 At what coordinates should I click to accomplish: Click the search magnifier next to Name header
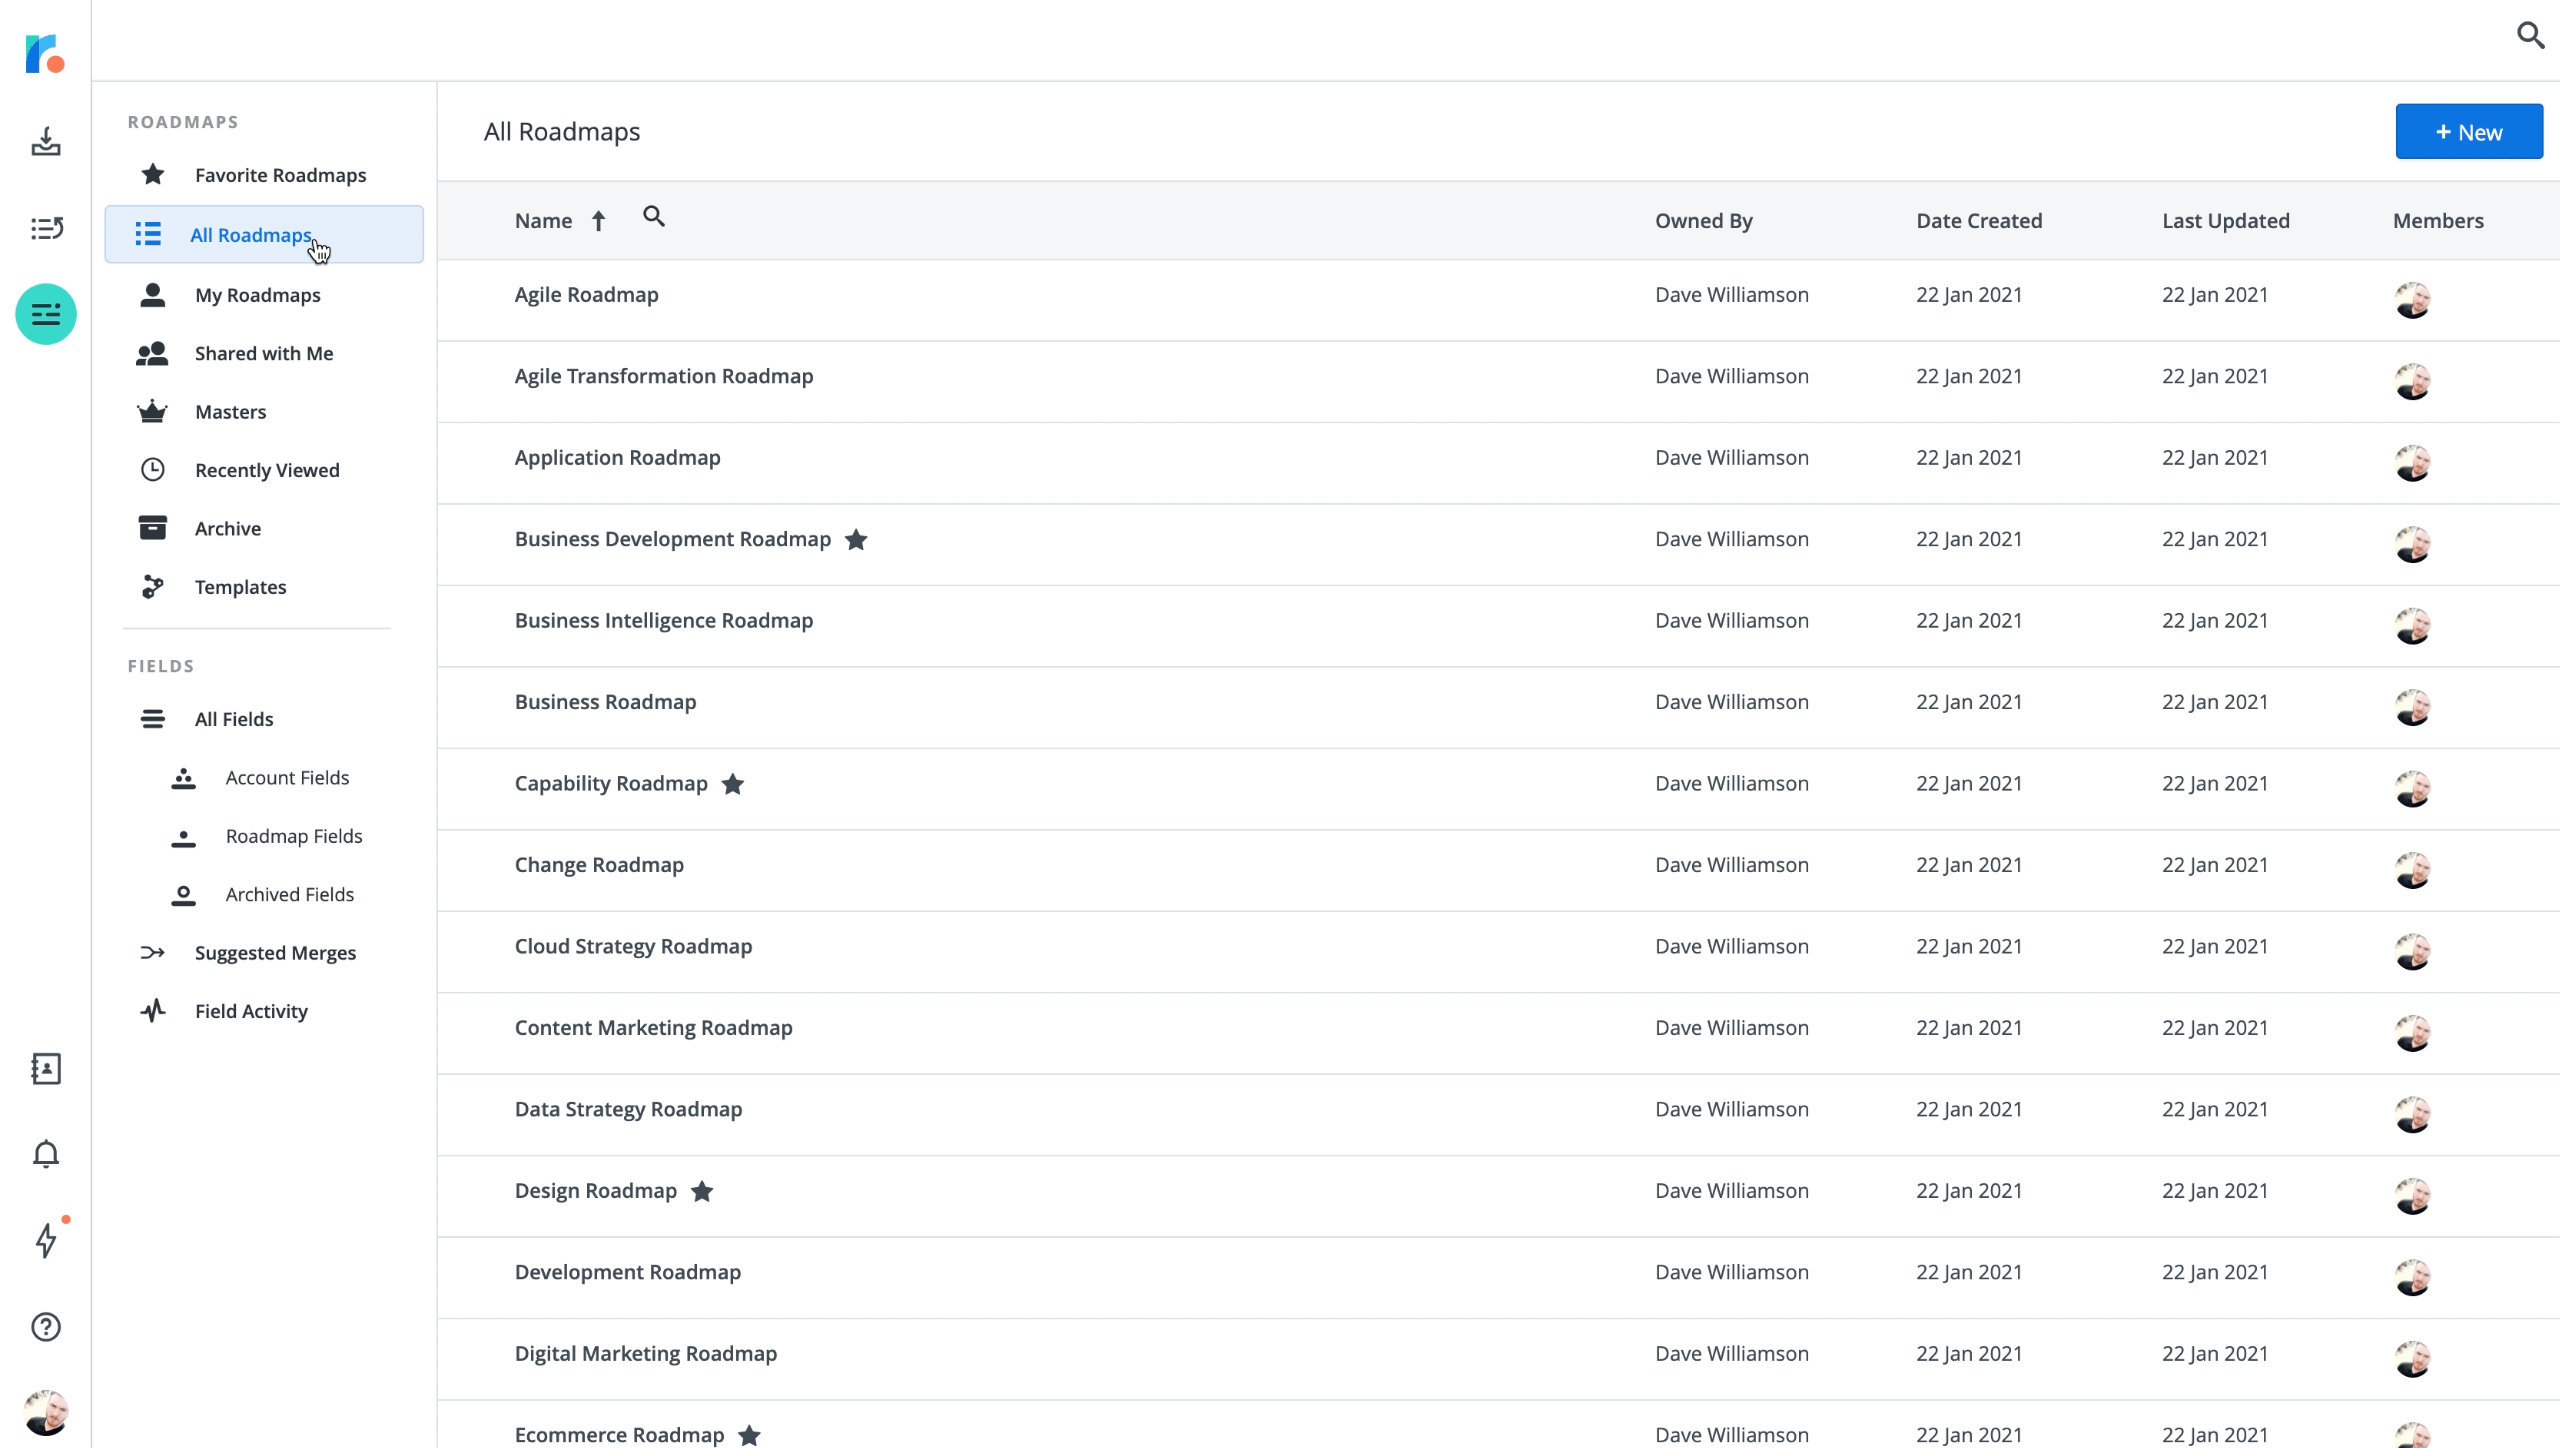(x=655, y=216)
